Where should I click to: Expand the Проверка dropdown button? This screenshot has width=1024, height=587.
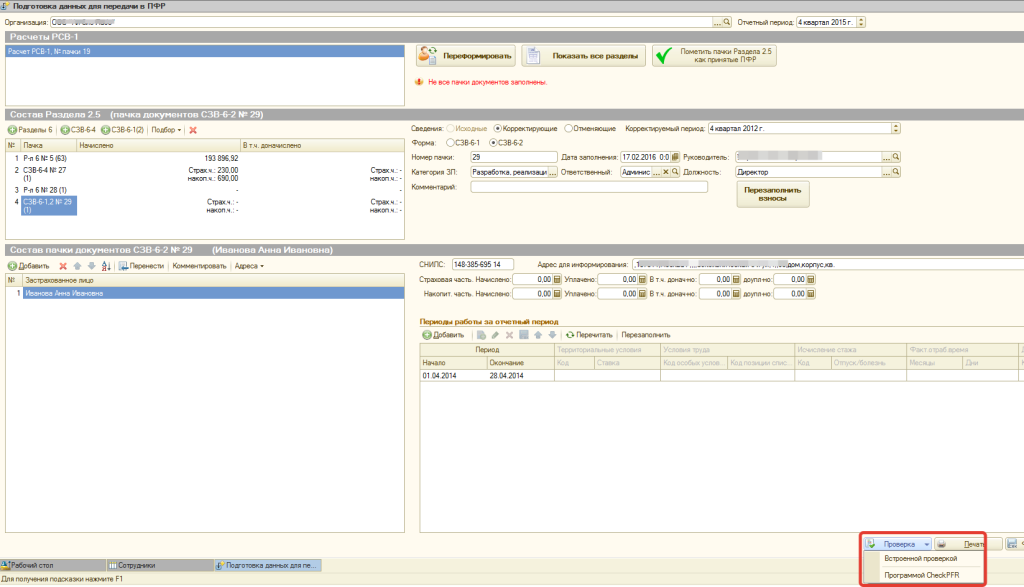[x=926, y=544]
